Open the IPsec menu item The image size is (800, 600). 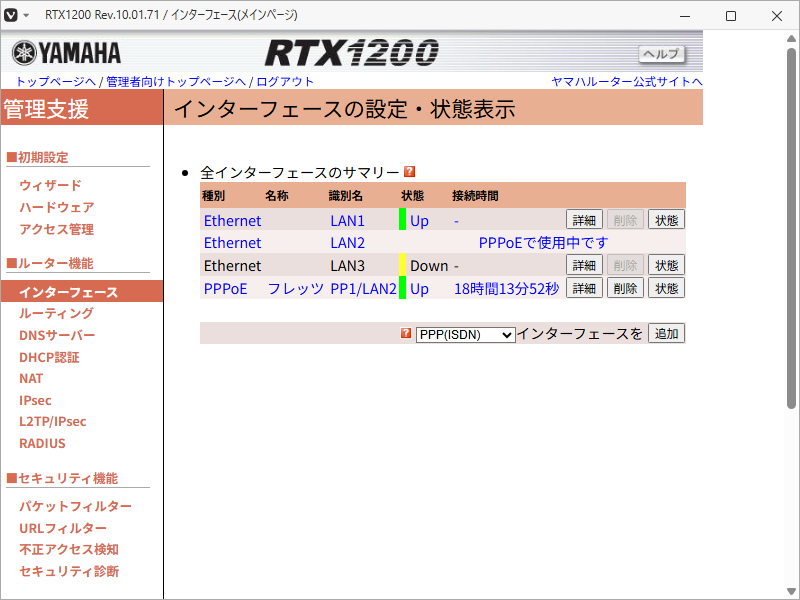click(35, 400)
